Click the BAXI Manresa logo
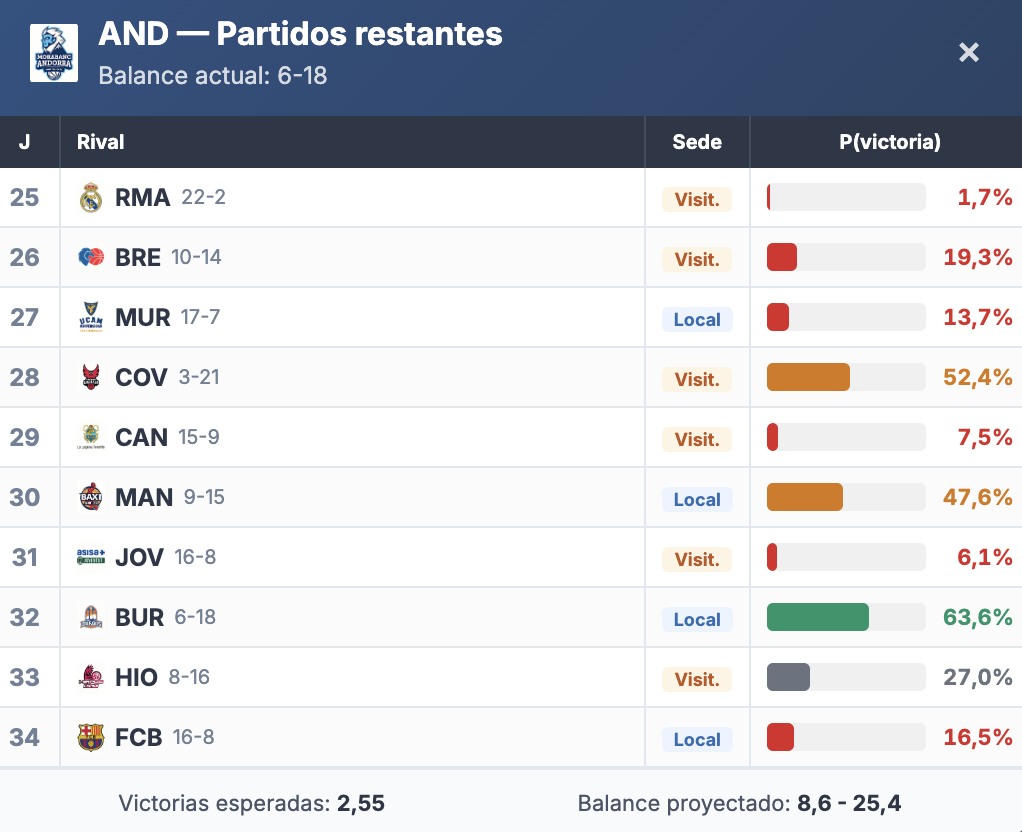Viewport: 1022px width, 832px height. pyautogui.click(x=91, y=497)
